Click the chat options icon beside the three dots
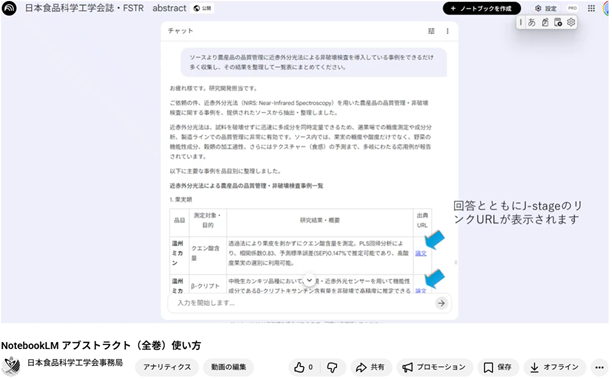Image resolution: width=612 pixels, height=379 pixels. (x=431, y=31)
